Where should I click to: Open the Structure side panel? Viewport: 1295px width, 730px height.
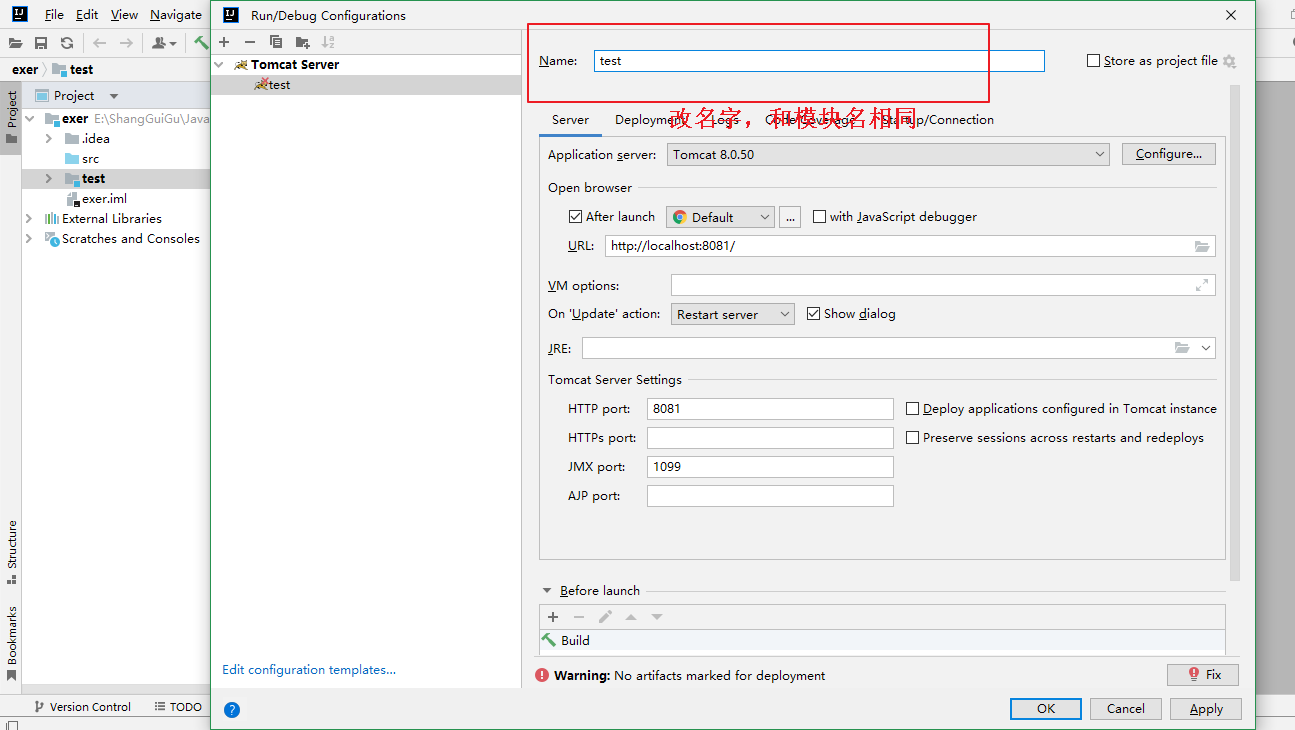12,551
